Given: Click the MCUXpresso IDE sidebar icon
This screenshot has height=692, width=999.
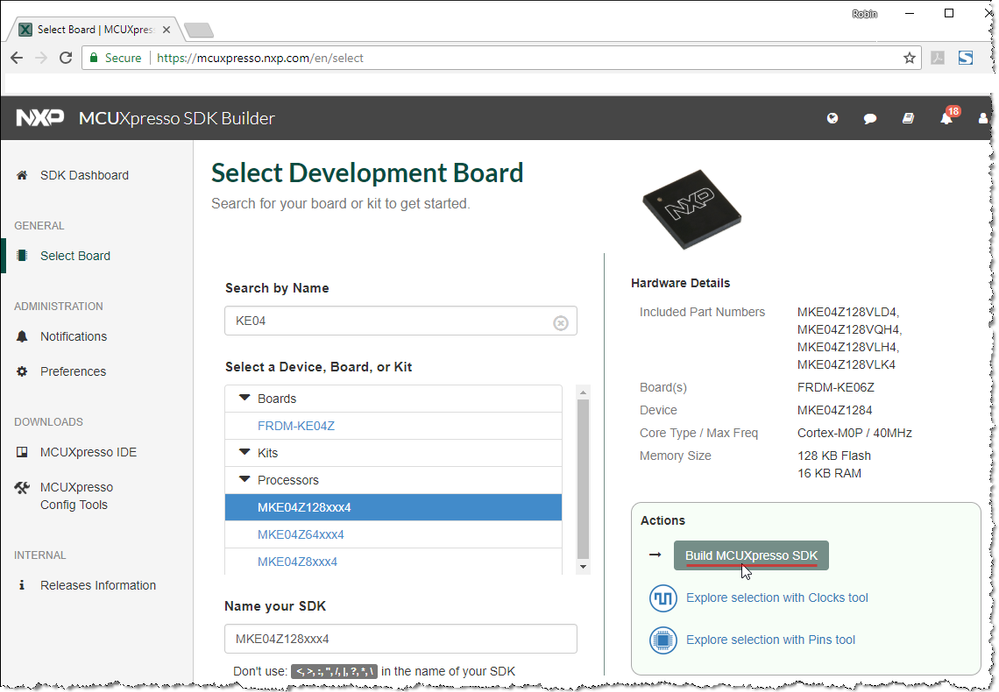Looking at the screenshot, I should [x=22, y=452].
